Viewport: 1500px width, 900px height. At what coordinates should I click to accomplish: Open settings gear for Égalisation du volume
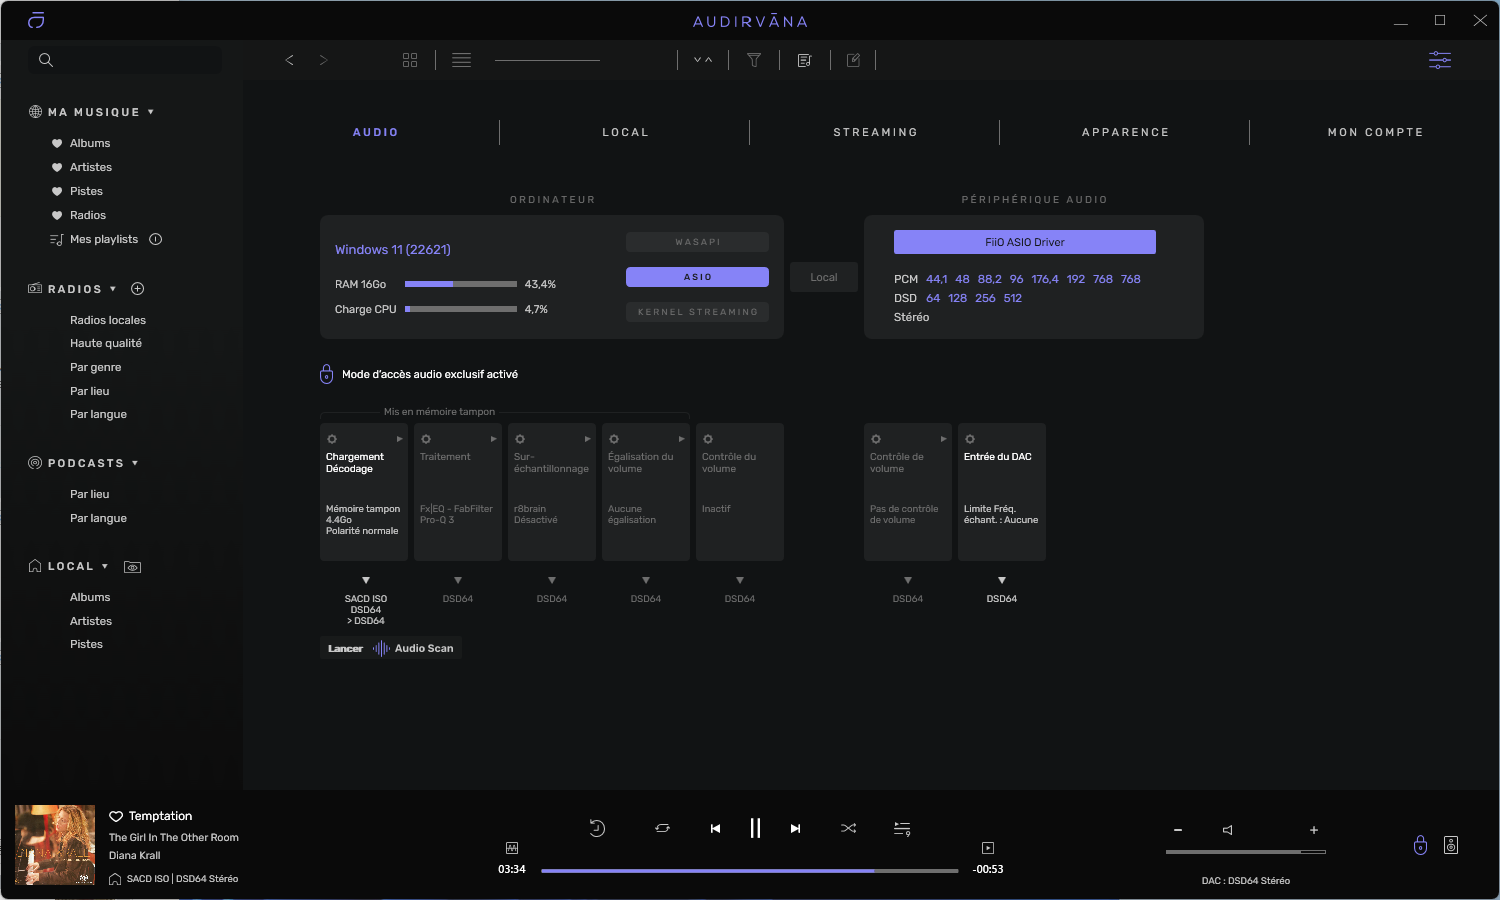click(x=614, y=439)
